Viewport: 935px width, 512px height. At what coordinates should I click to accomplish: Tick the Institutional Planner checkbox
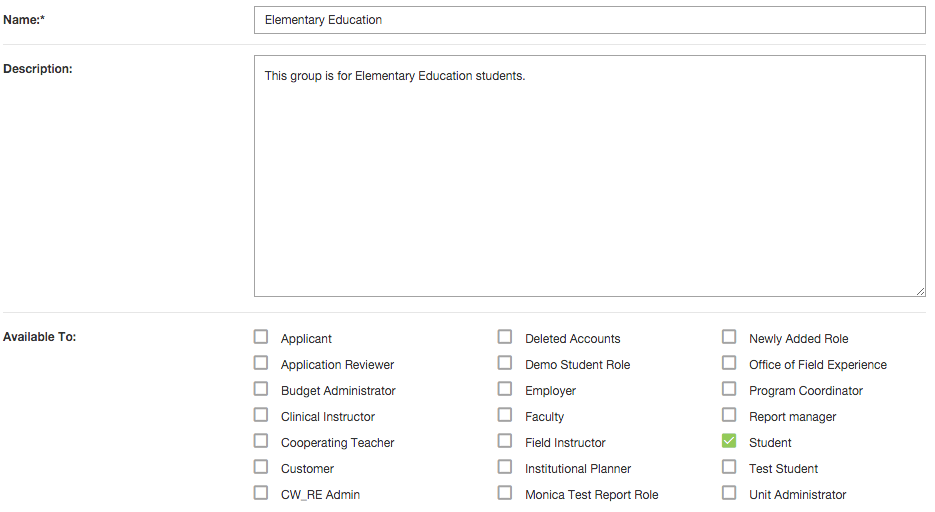(x=504, y=467)
